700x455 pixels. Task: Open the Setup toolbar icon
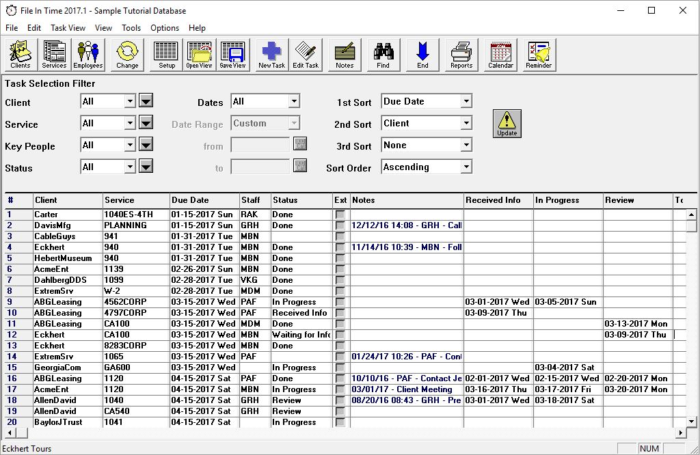pos(167,54)
